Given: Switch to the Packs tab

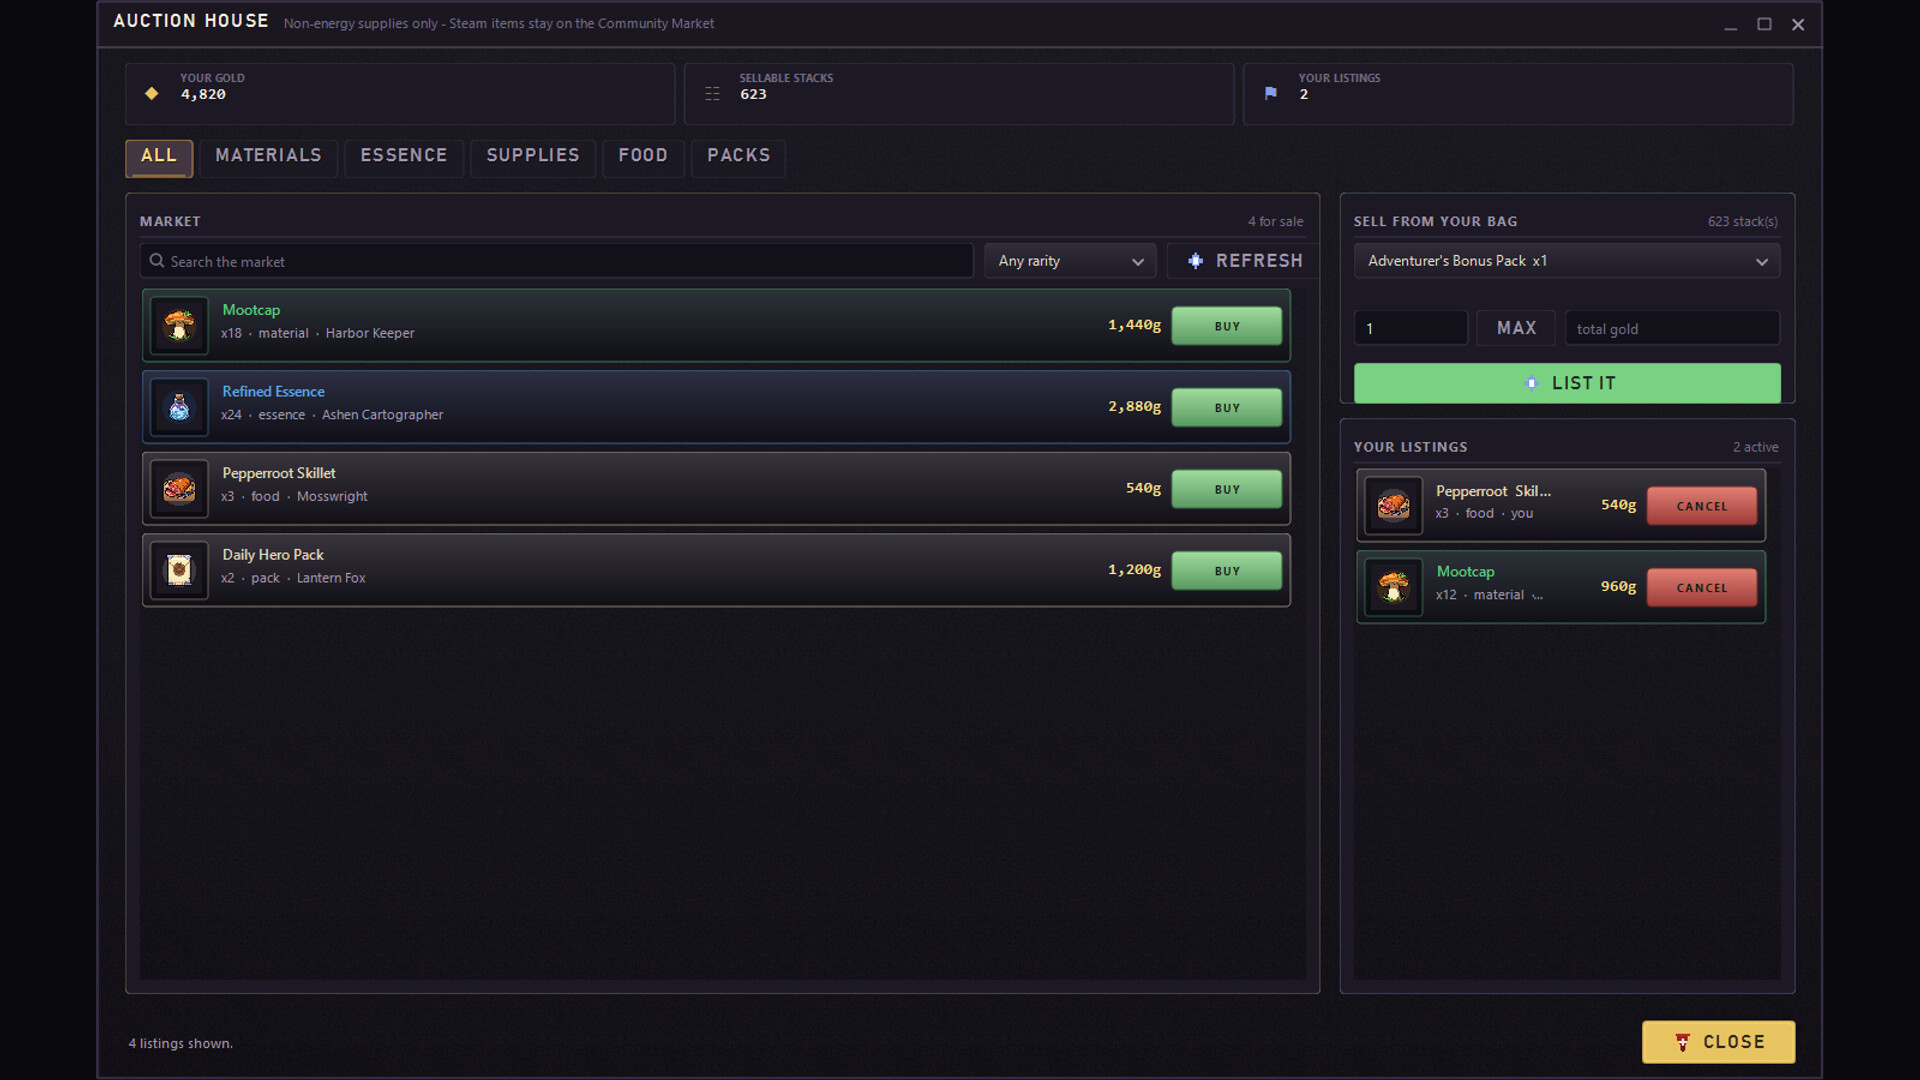Looking at the screenshot, I should 739,158.
